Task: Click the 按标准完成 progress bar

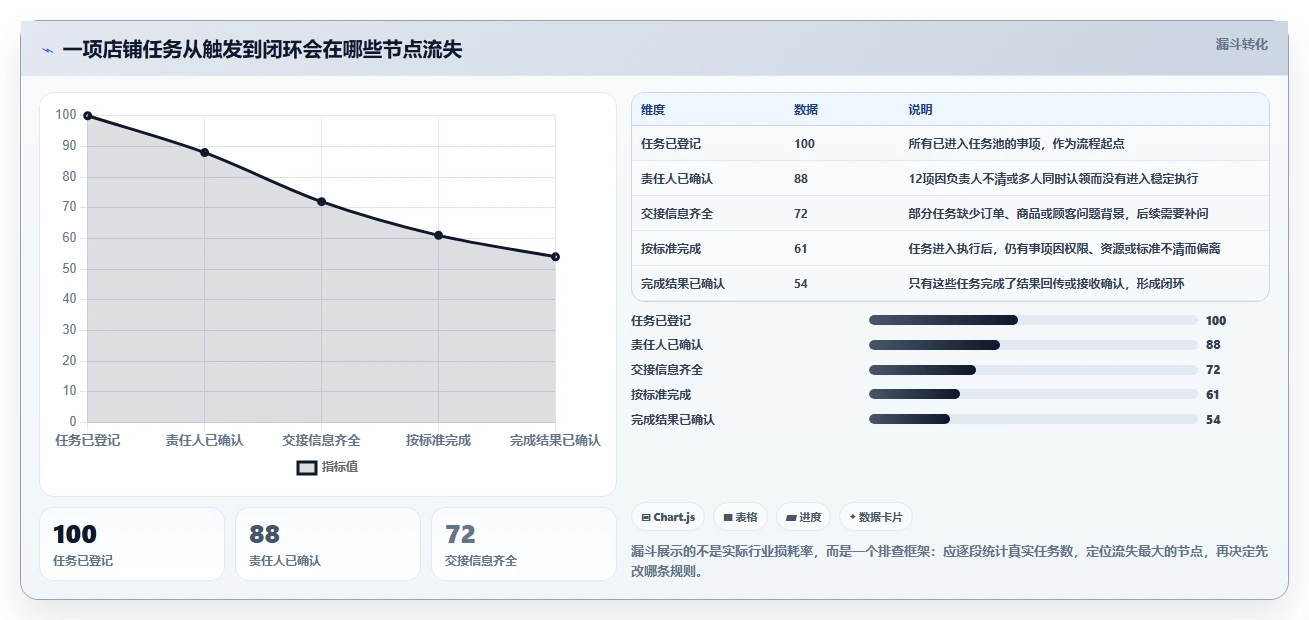Action: point(1033,395)
